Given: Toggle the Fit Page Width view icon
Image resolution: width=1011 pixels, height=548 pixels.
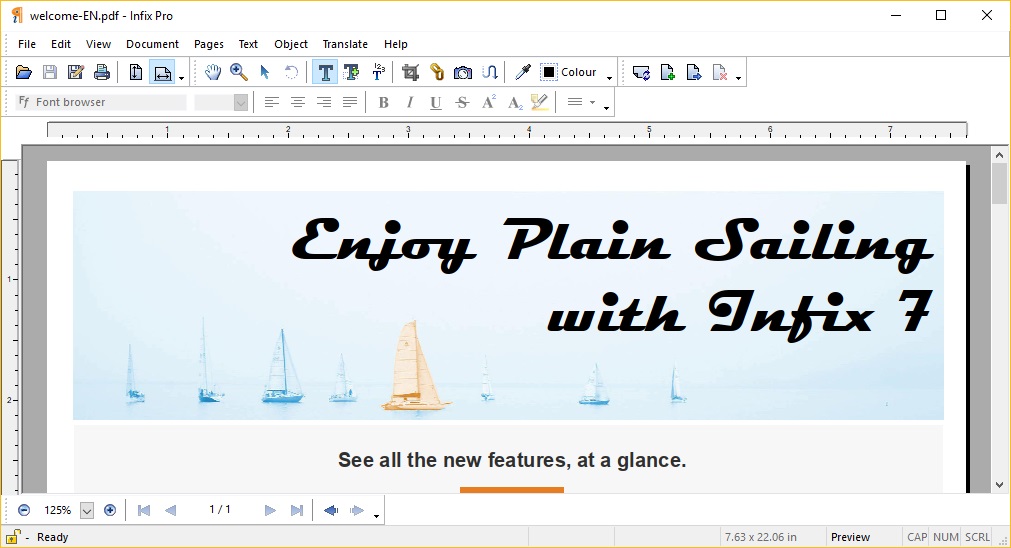Looking at the screenshot, I should click(162, 72).
